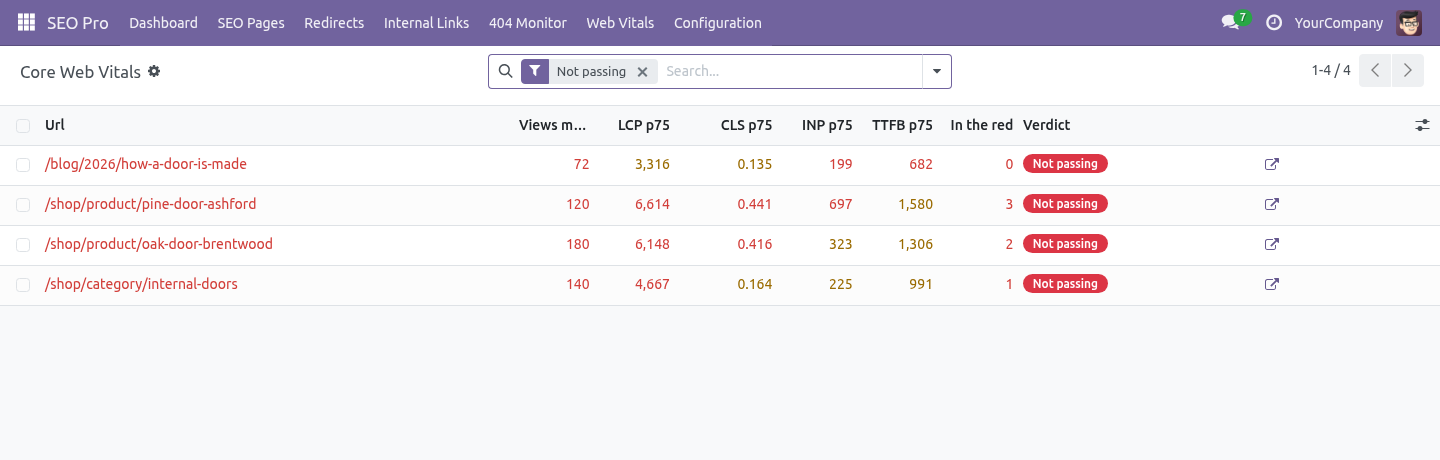This screenshot has height=460, width=1440.
Task: Sort by the TTFB p75 column header
Action: click(902, 125)
